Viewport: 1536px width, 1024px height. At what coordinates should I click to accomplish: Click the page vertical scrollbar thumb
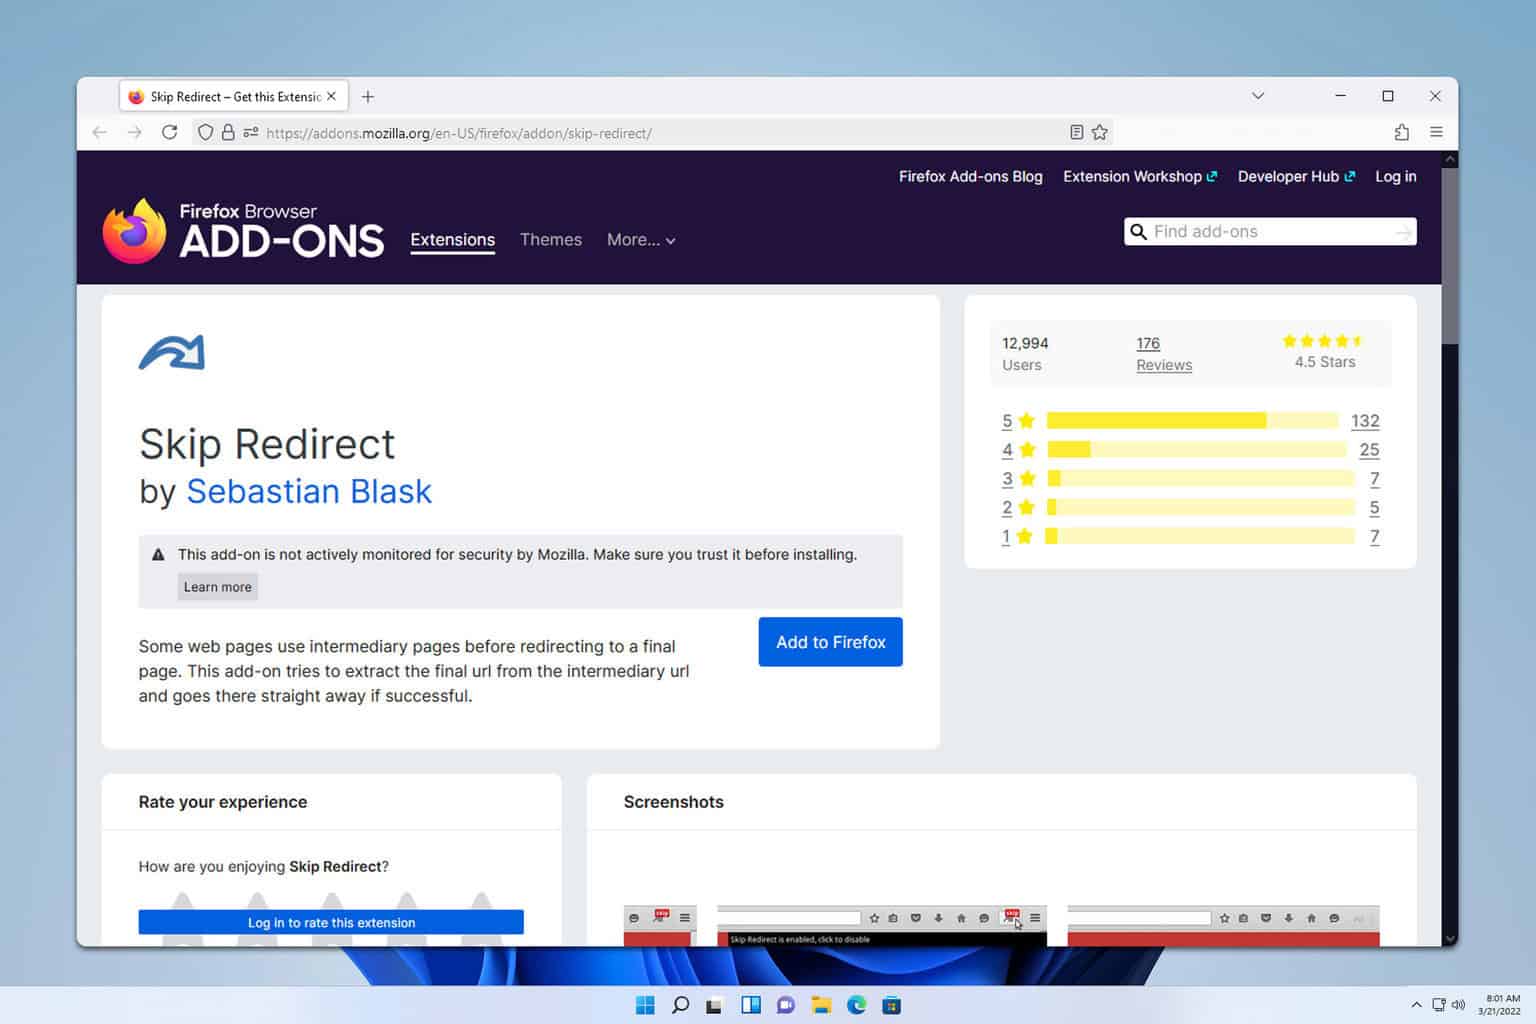click(x=1450, y=255)
